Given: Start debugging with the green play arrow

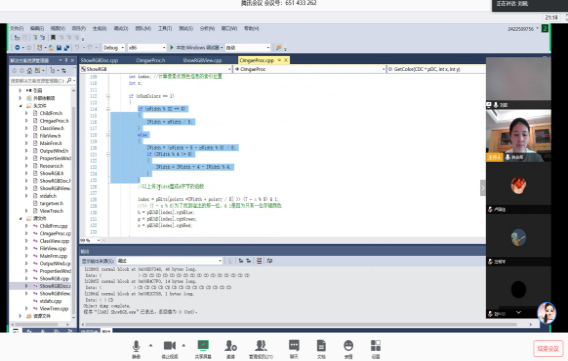Looking at the screenshot, I should (172, 47).
